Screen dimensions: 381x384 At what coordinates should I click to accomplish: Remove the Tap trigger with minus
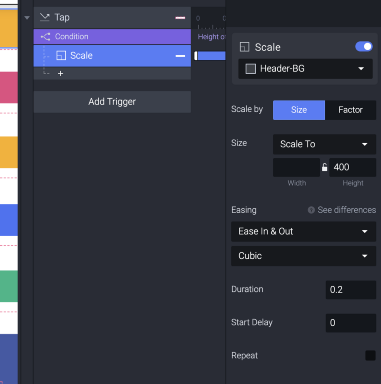coord(180,18)
